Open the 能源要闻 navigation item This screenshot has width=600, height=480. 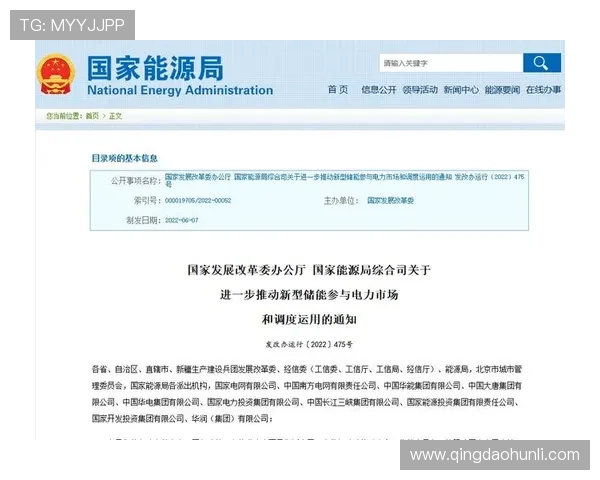pos(502,90)
